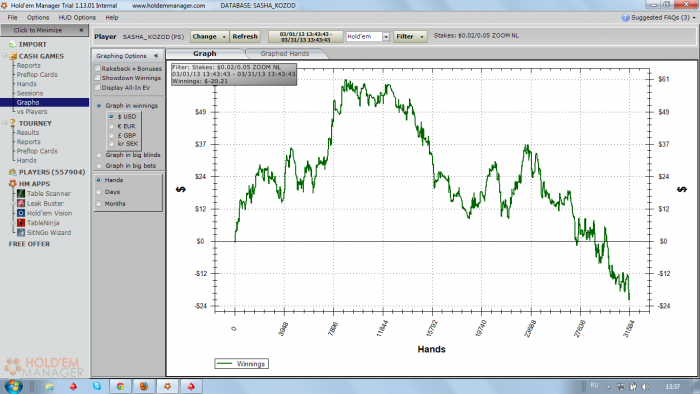The height and width of the screenshot is (394, 700).
Task: Click the Skype icon in taskbar
Action: (97, 386)
